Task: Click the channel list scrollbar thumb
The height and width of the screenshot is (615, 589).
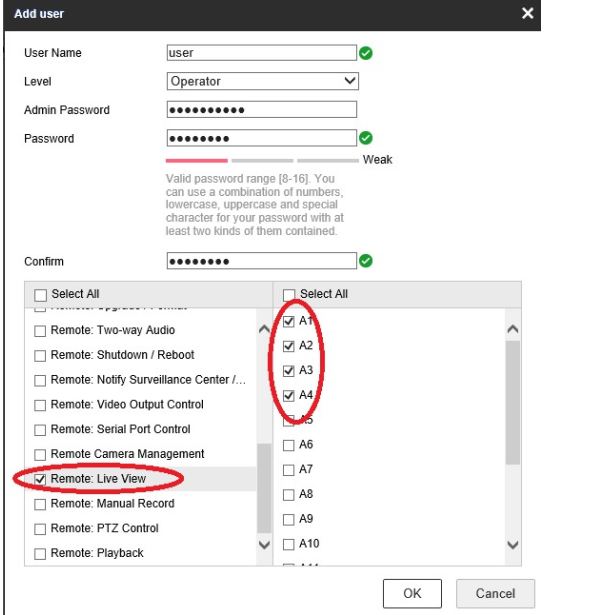Action: (x=513, y=402)
